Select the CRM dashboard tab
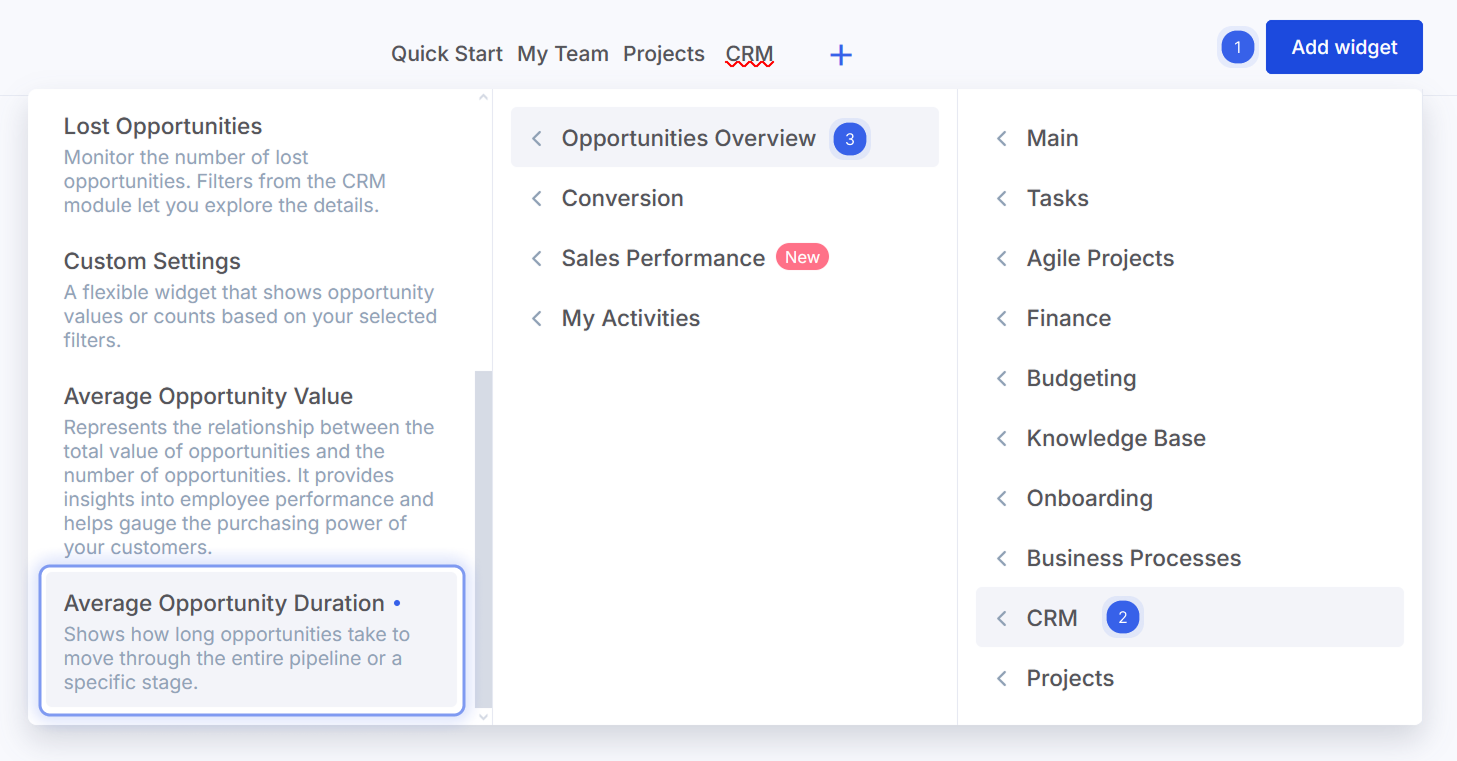Image resolution: width=1457 pixels, height=761 pixels. pyautogui.click(x=749, y=54)
